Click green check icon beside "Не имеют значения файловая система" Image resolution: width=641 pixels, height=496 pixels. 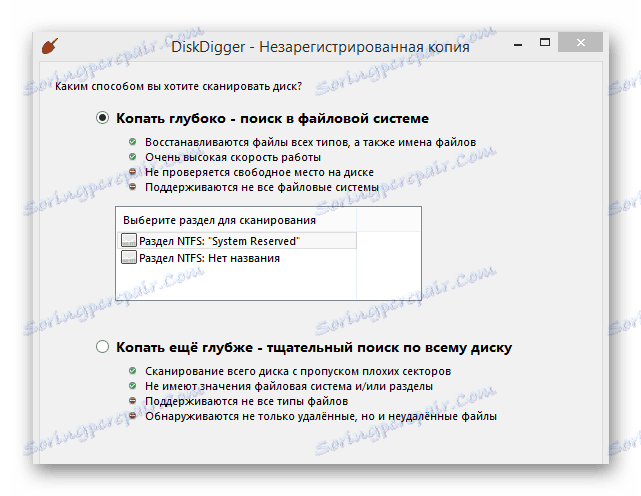tap(132, 386)
